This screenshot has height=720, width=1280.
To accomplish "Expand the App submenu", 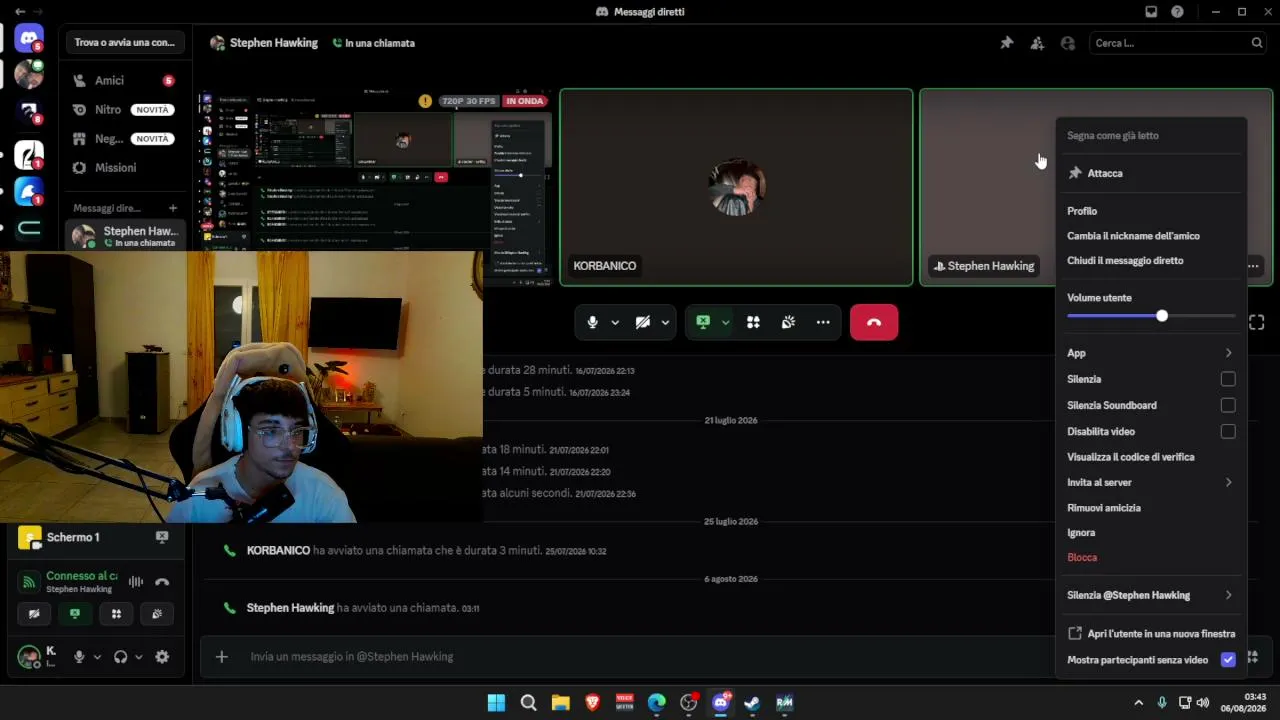I will (x=1151, y=353).
